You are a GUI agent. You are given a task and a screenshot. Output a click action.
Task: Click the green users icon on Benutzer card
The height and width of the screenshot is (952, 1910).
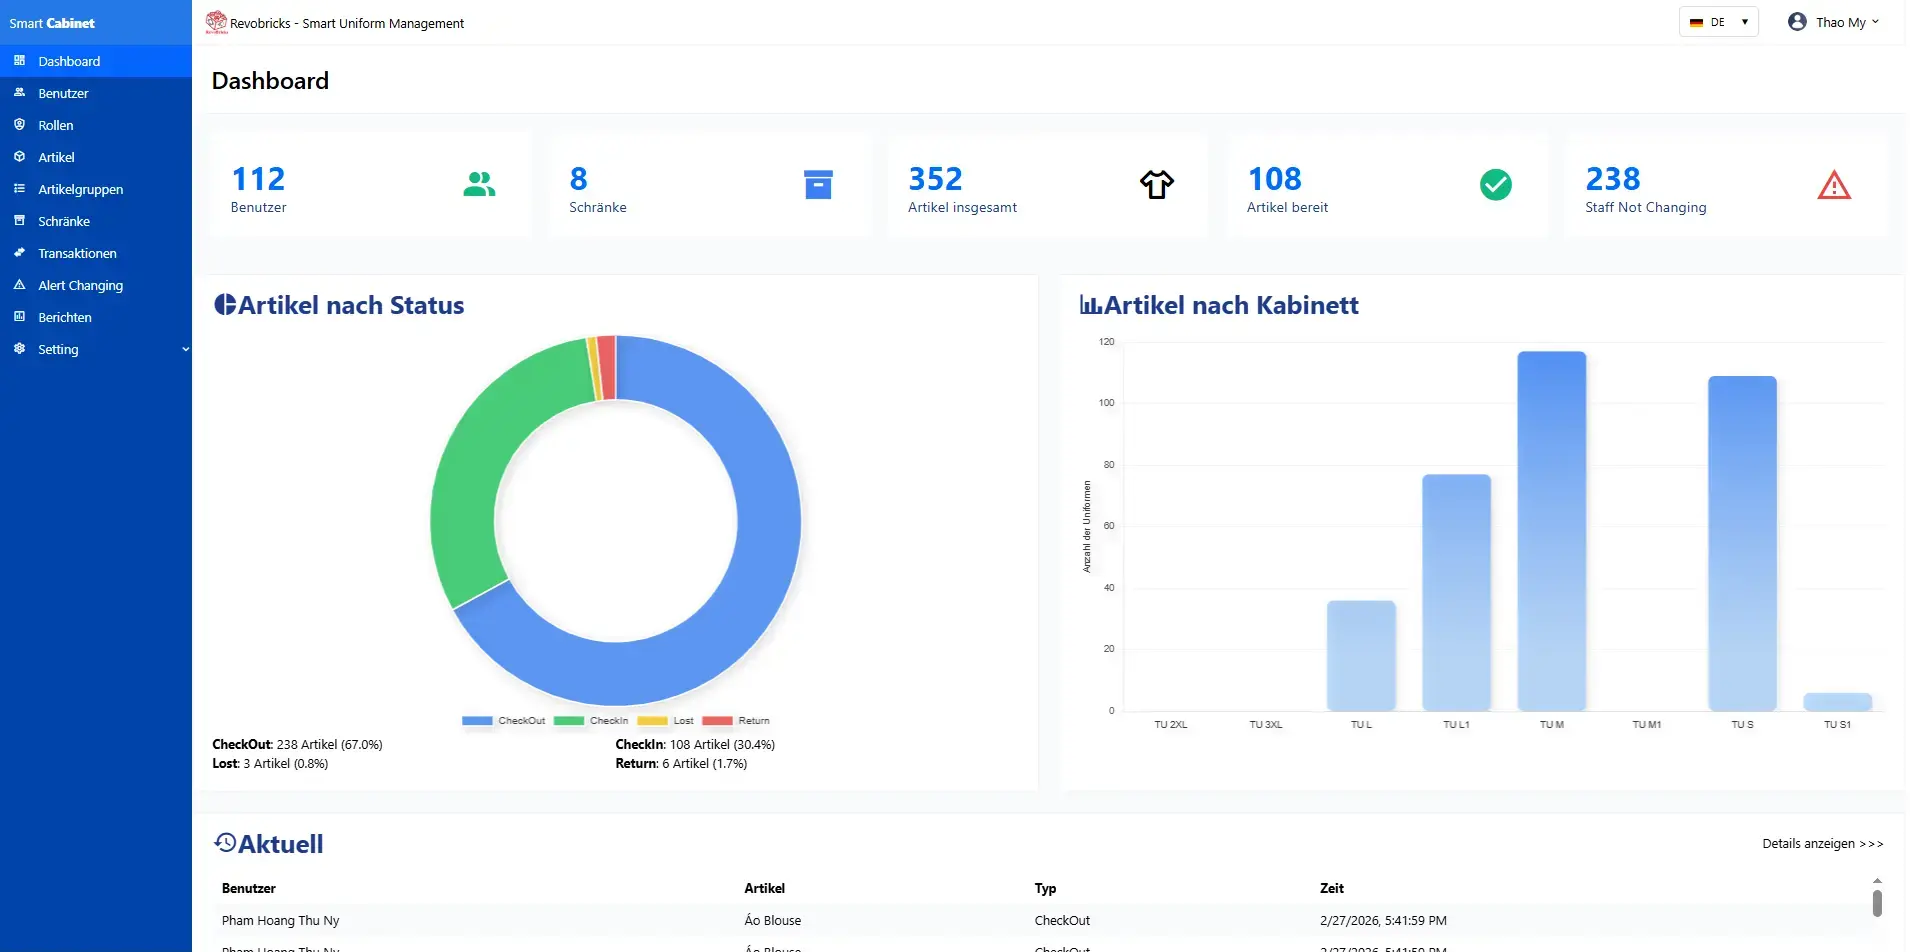(x=479, y=185)
